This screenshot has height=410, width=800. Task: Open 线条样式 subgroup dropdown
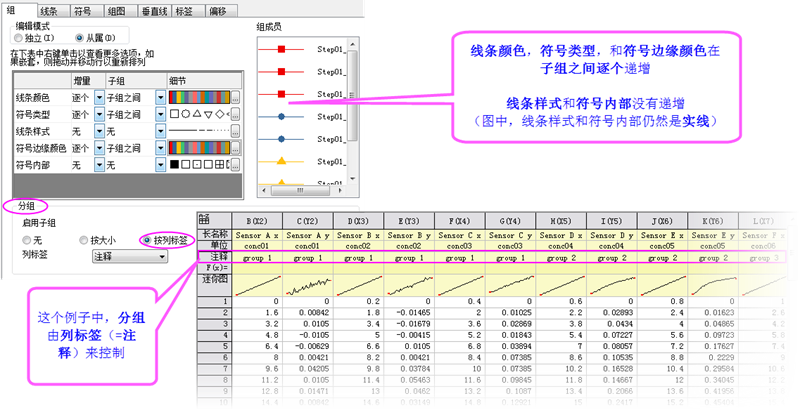[x=160, y=131]
